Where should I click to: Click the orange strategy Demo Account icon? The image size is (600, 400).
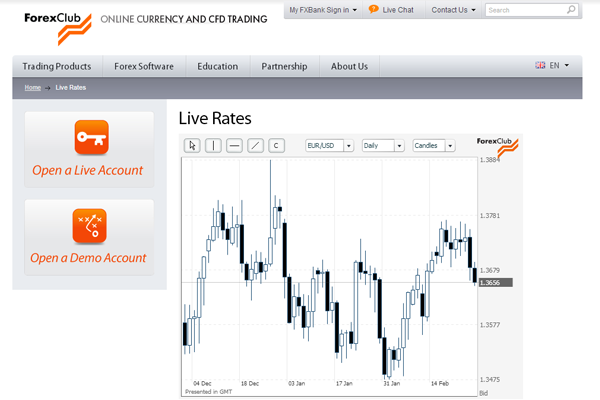(90, 226)
